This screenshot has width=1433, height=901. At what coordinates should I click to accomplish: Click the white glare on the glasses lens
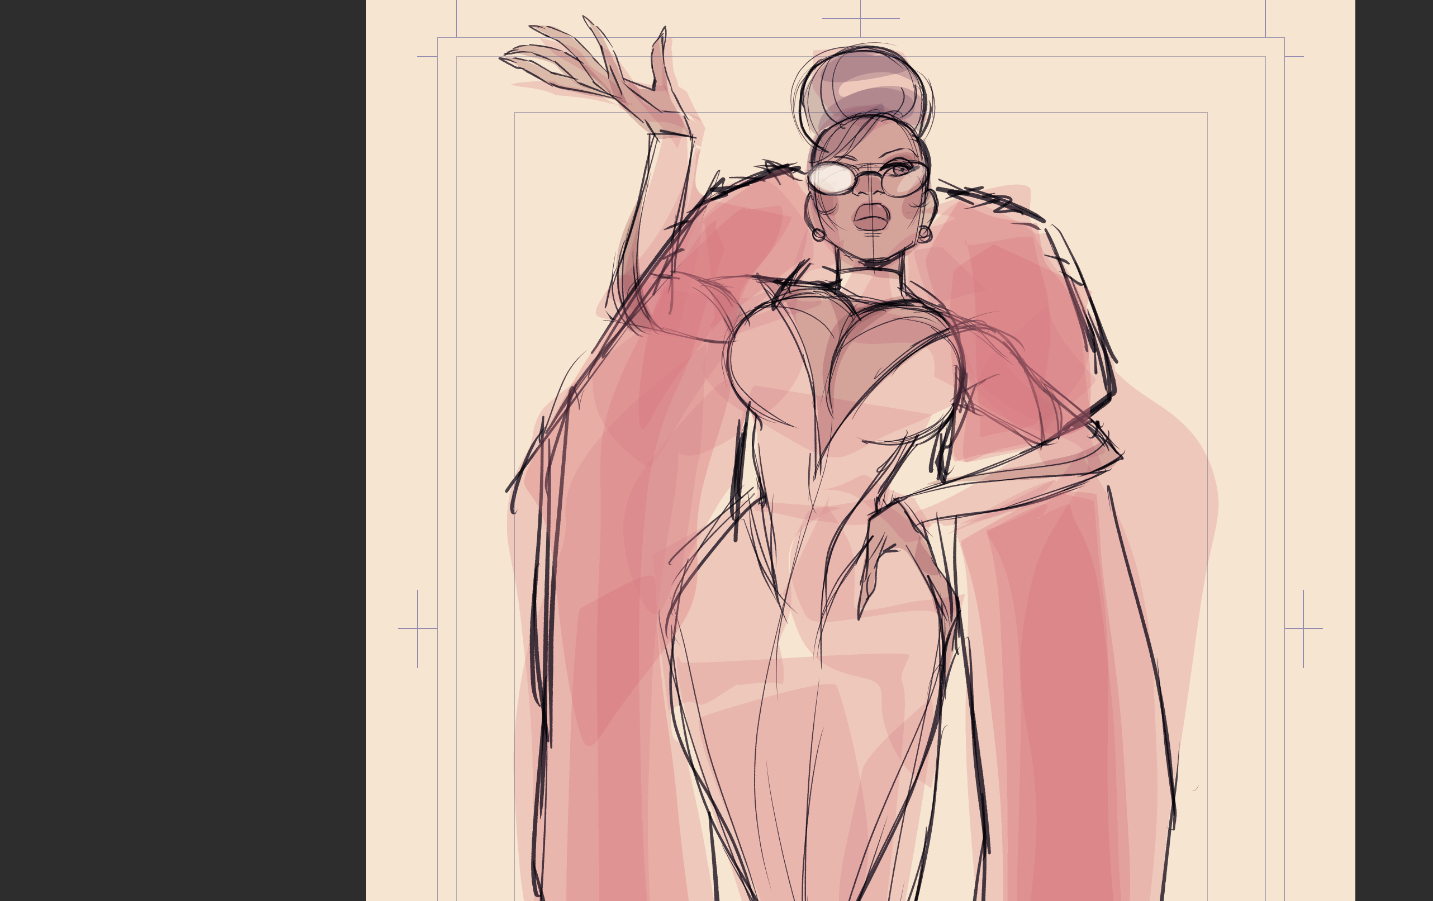click(x=830, y=178)
